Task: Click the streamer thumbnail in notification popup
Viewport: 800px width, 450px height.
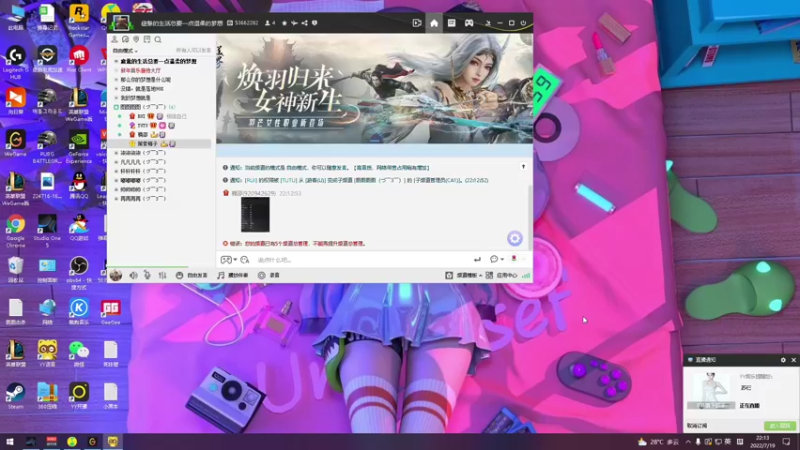Action: coord(711,390)
